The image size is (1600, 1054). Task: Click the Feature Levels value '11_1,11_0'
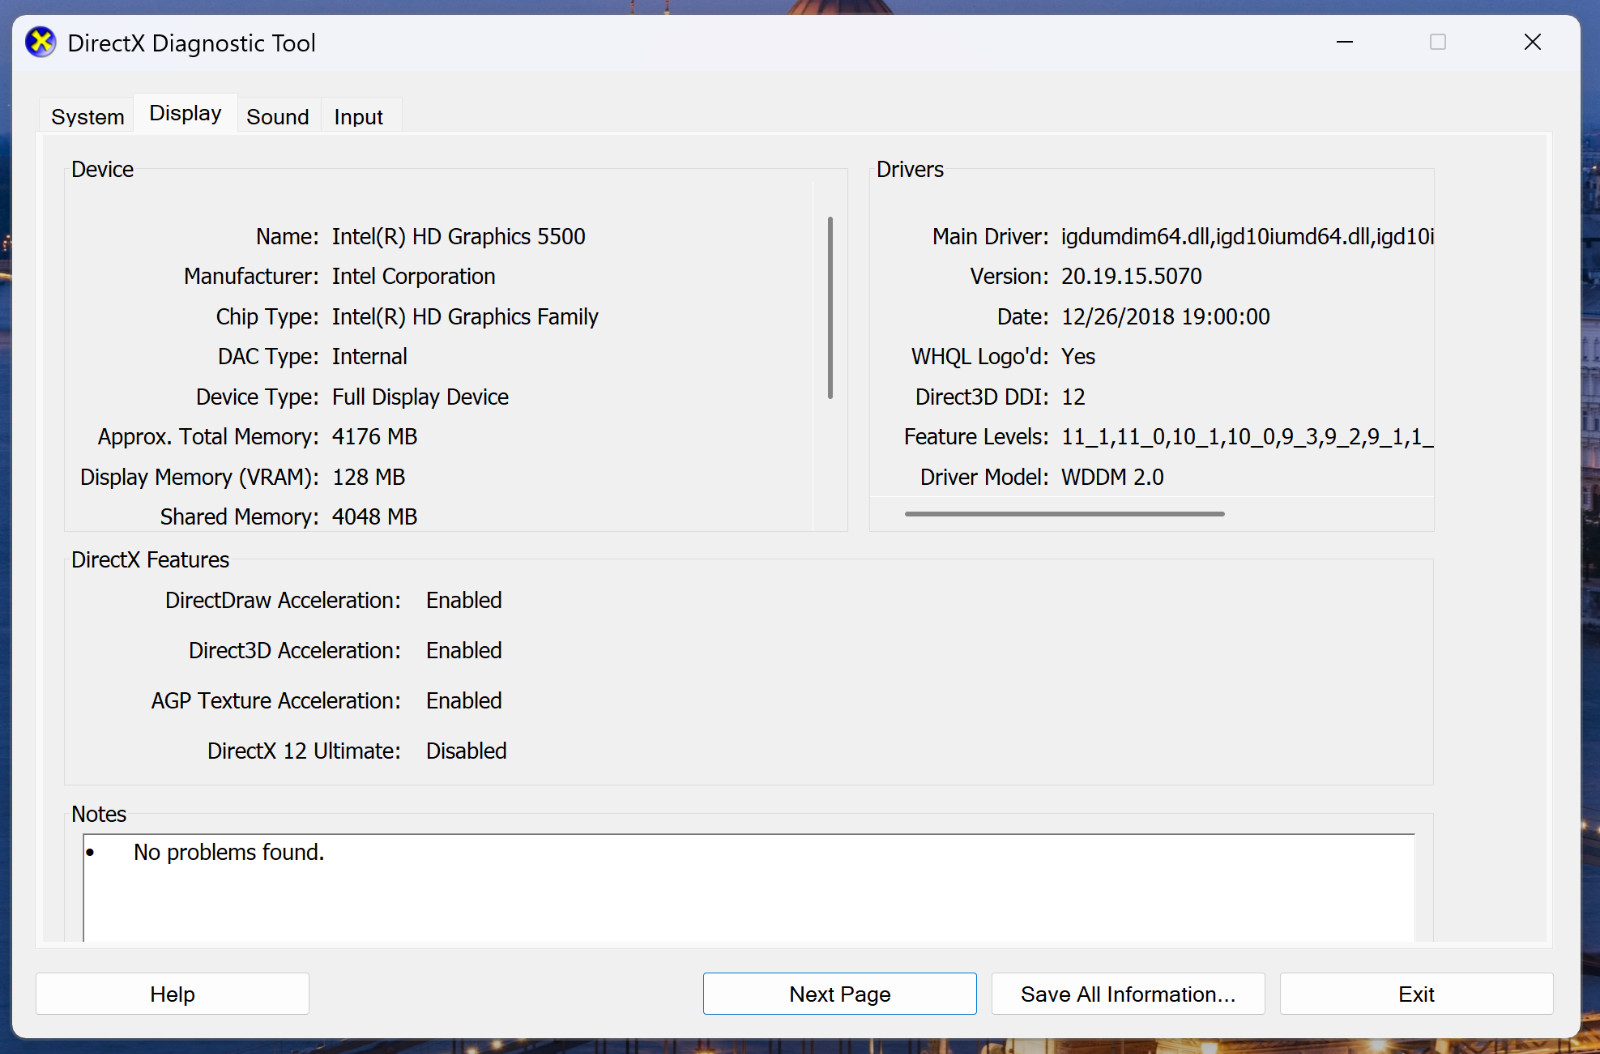pyautogui.click(x=1113, y=437)
